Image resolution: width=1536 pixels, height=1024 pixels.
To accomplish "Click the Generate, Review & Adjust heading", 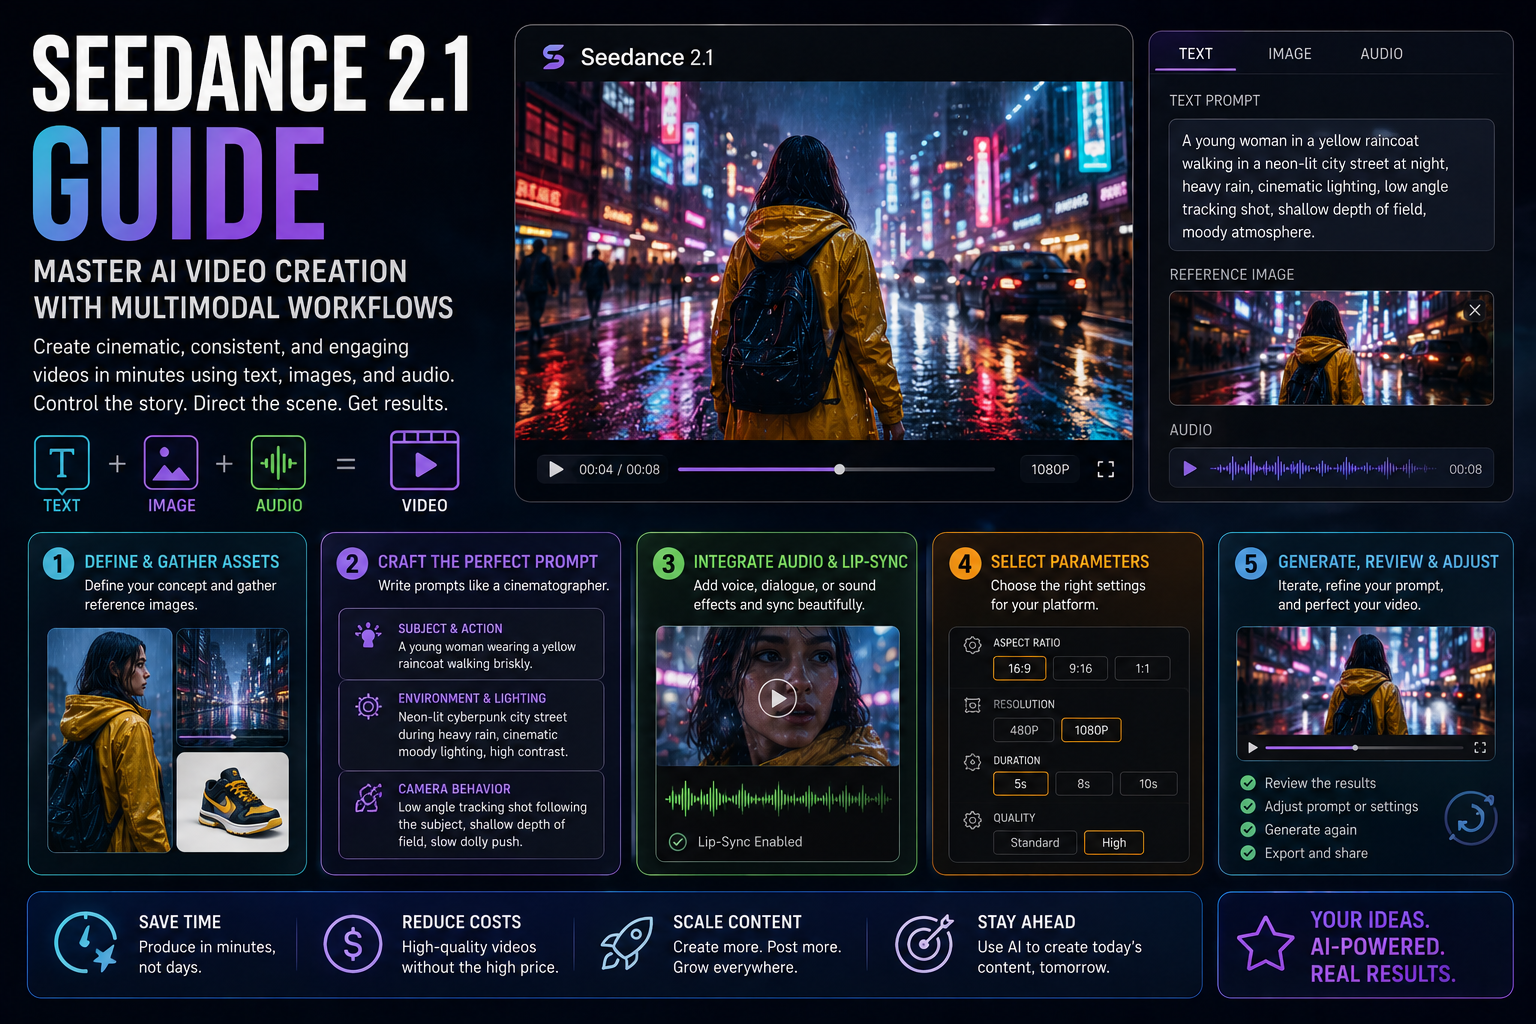I will (1388, 562).
